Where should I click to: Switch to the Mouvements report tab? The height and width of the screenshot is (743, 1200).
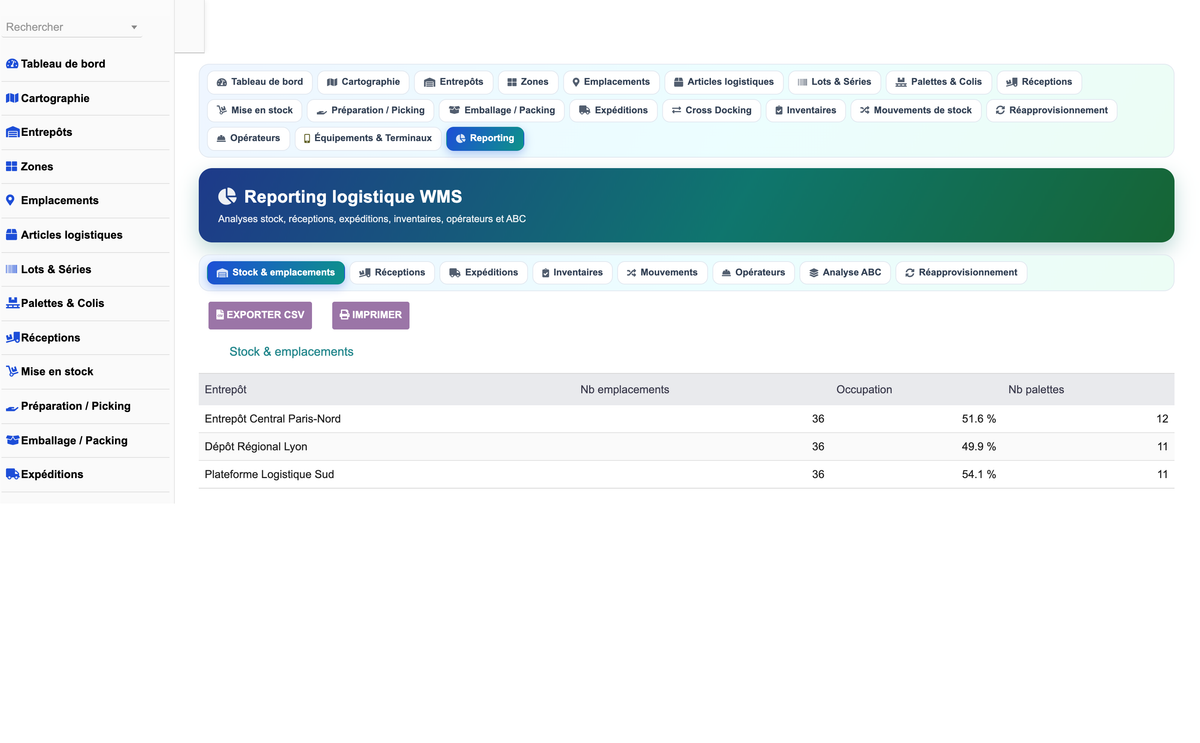662,272
